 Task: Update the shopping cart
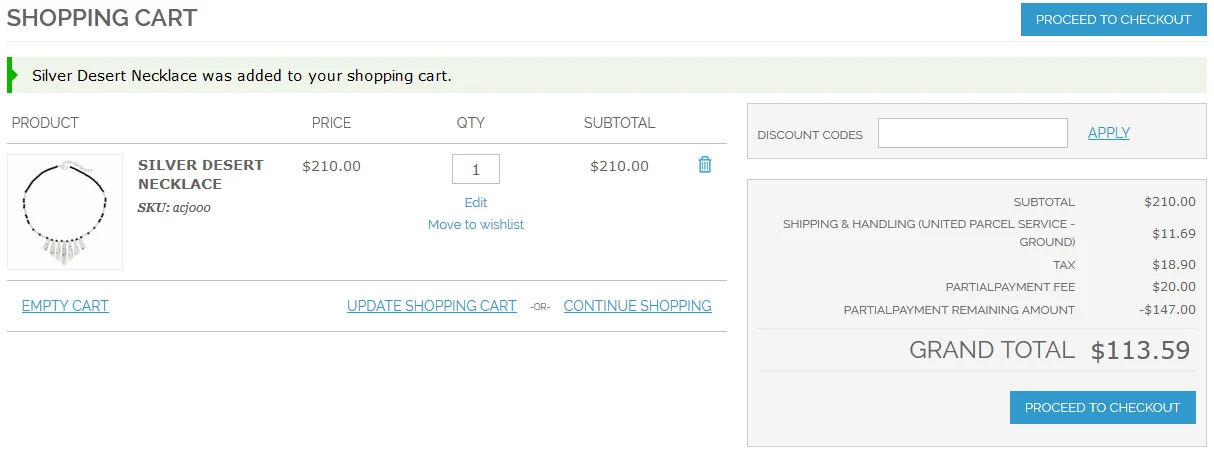[431, 306]
